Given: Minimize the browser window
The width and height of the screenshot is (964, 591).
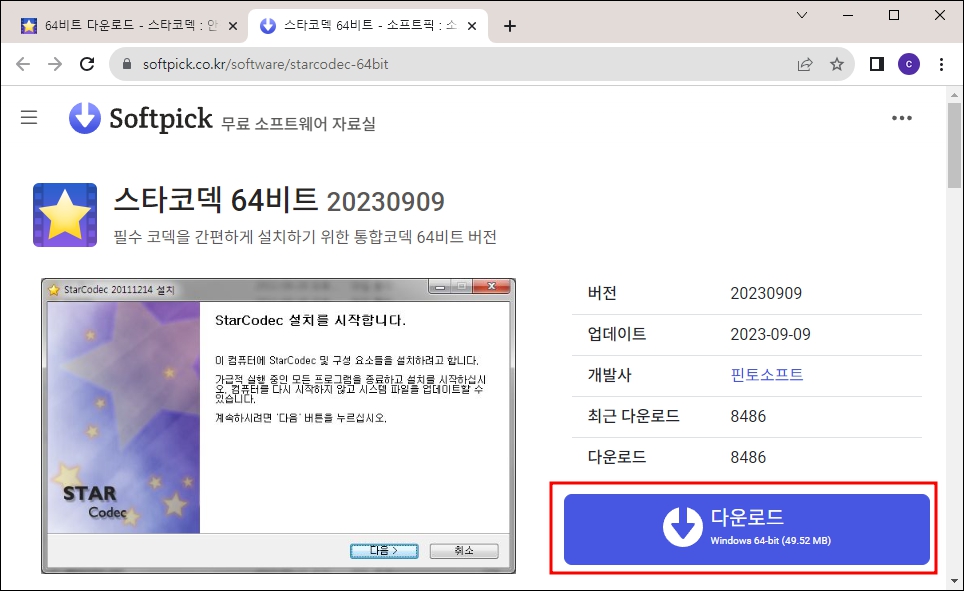Looking at the screenshot, I should [848, 15].
